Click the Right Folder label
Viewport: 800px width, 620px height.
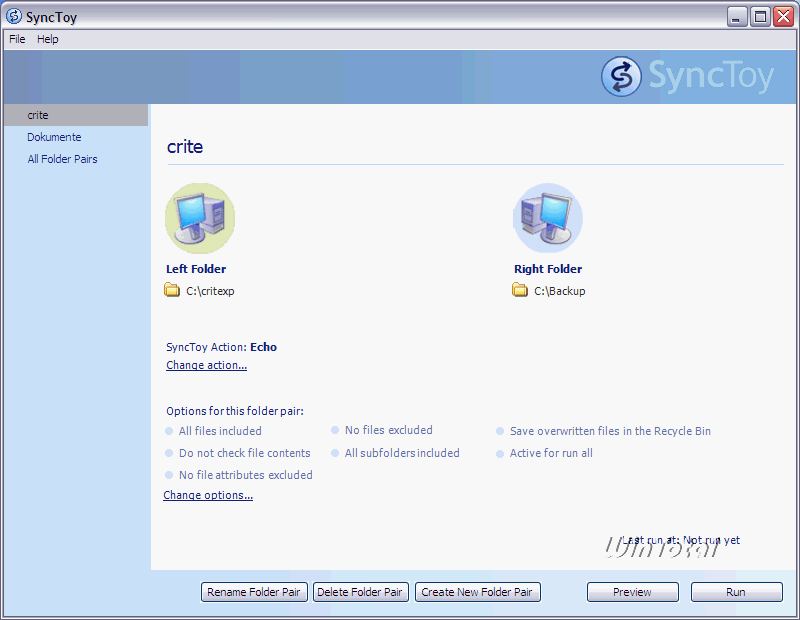click(x=548, y=269)
